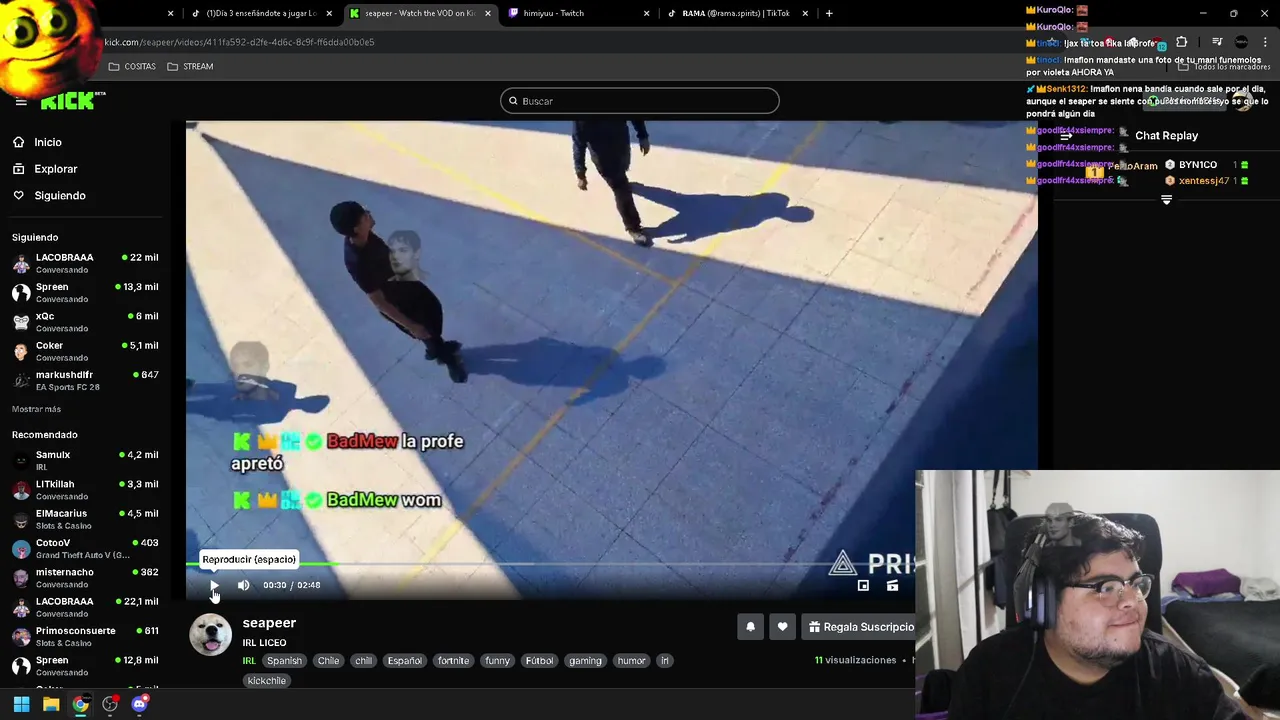
Task: Open Google Chrome from the taskbar
Action: coord(80,704)
